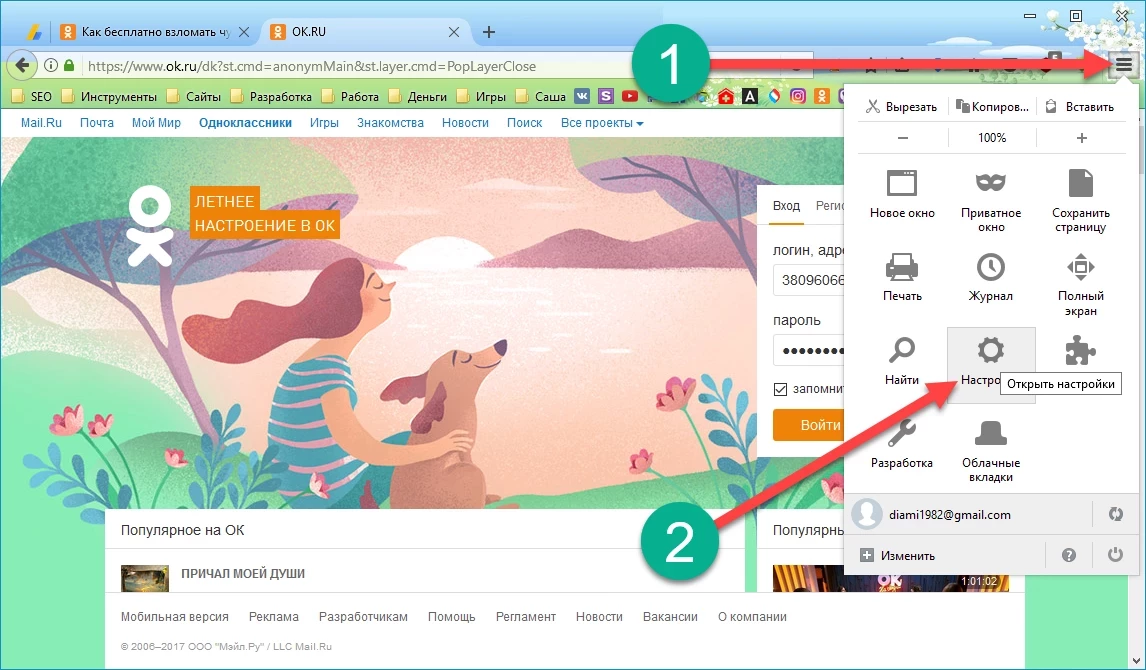The image size is (1146, 670).
Task: Click the 'Мобильная версия' footer link
Action: [174, 617]
